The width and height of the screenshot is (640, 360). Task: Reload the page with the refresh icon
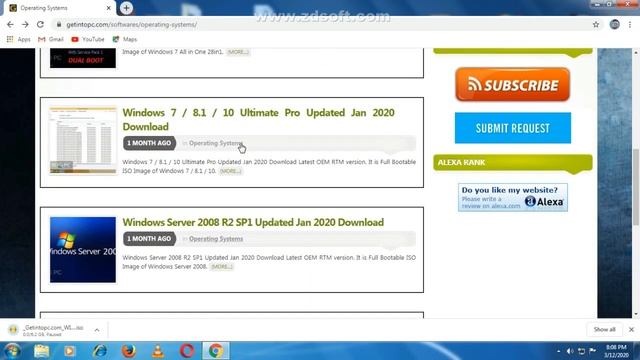click(40, 24)
